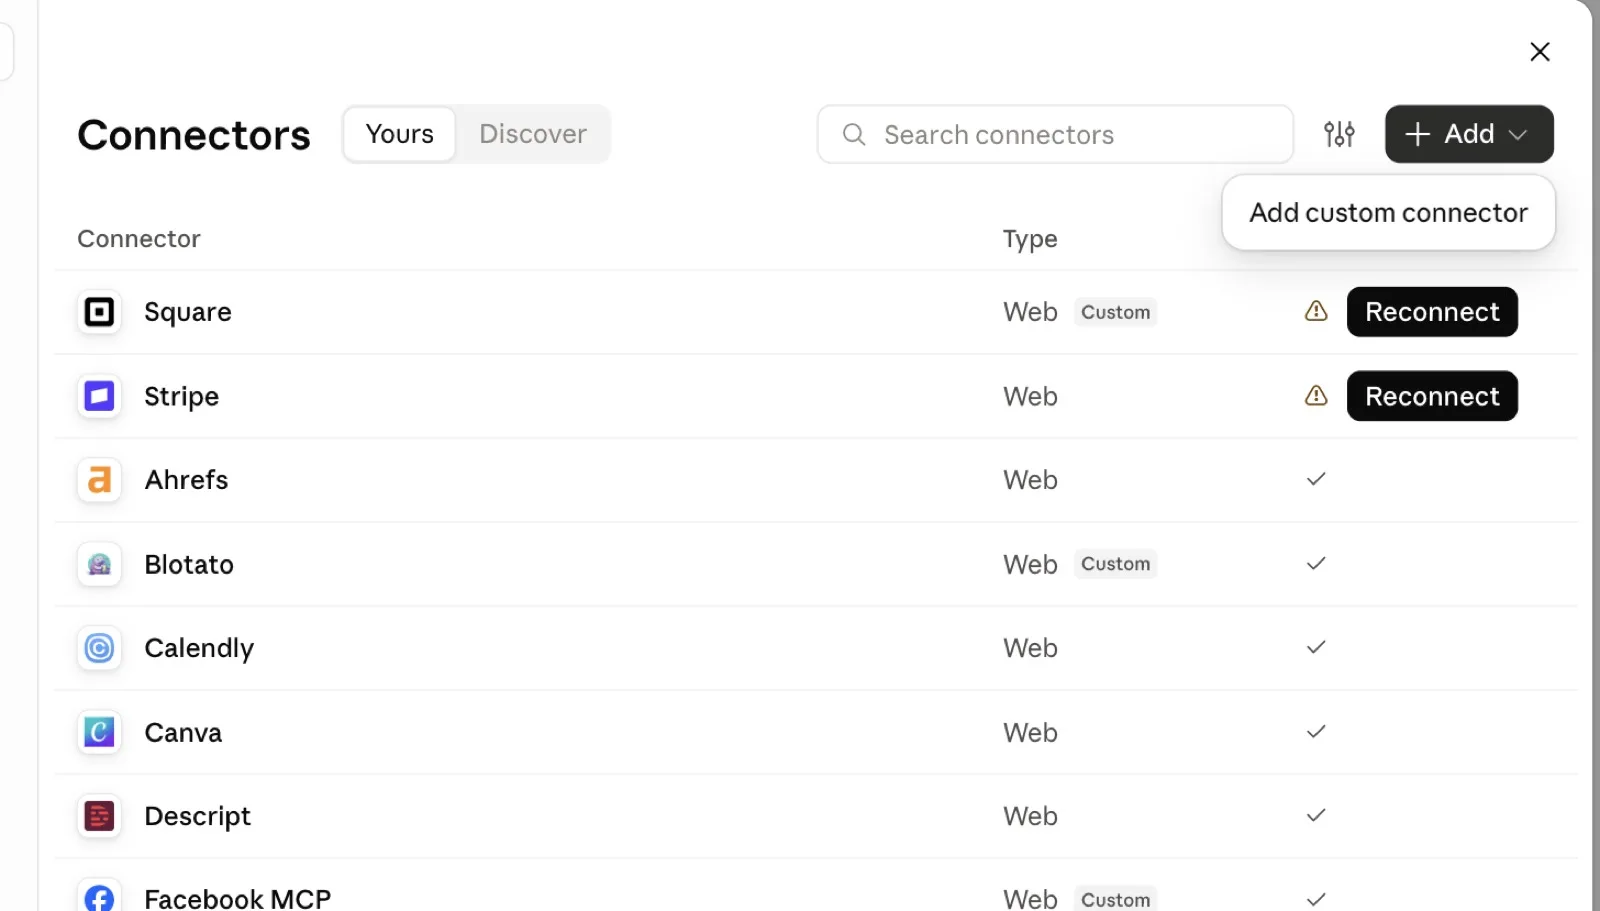
Task: Click the magnifier icon in search box
Action: [x=853, y=134]
